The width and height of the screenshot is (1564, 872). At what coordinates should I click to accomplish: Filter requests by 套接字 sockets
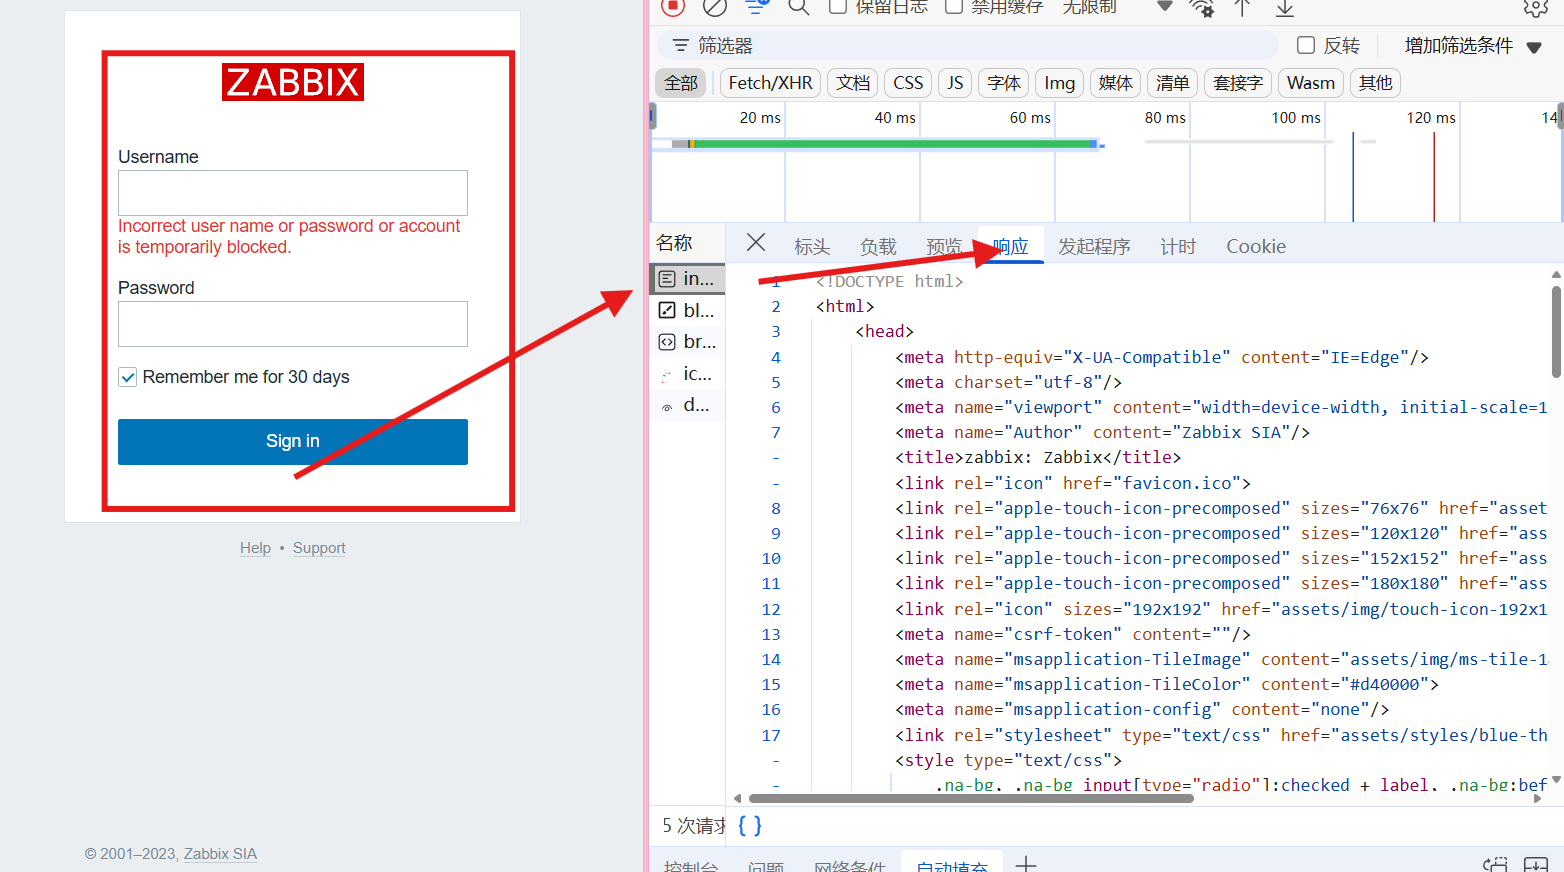pos(1237,83)
